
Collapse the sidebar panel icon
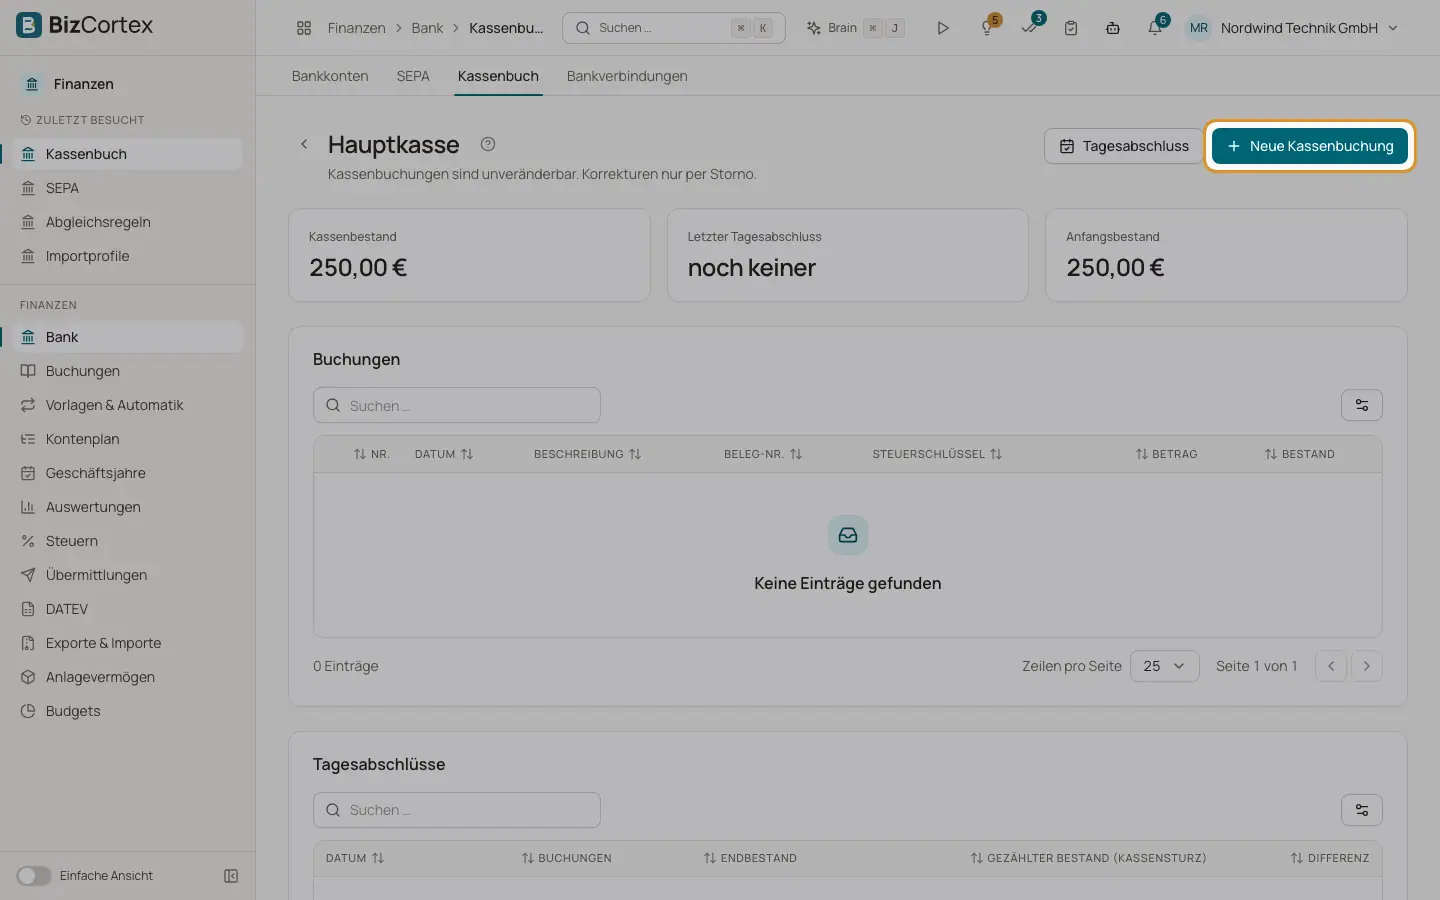click(231, 876)
